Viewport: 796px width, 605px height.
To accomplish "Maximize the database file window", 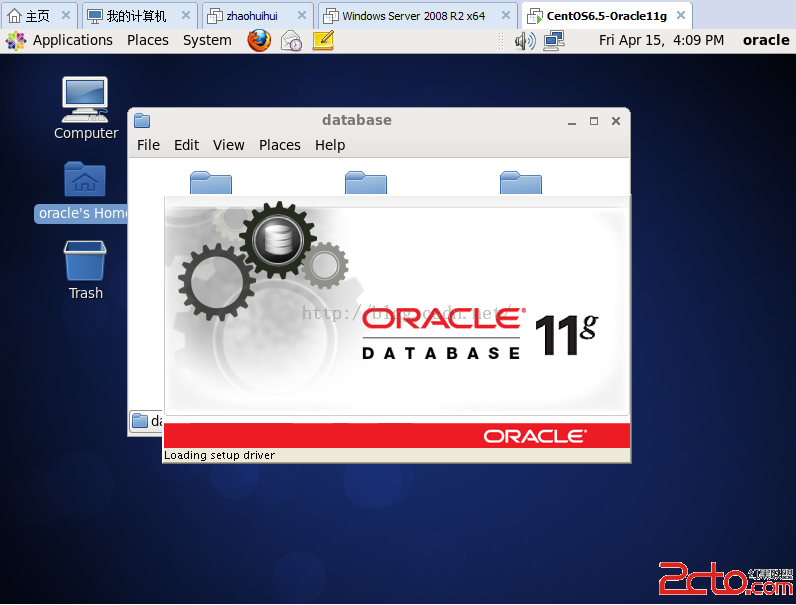I will [x=593, y=121].
